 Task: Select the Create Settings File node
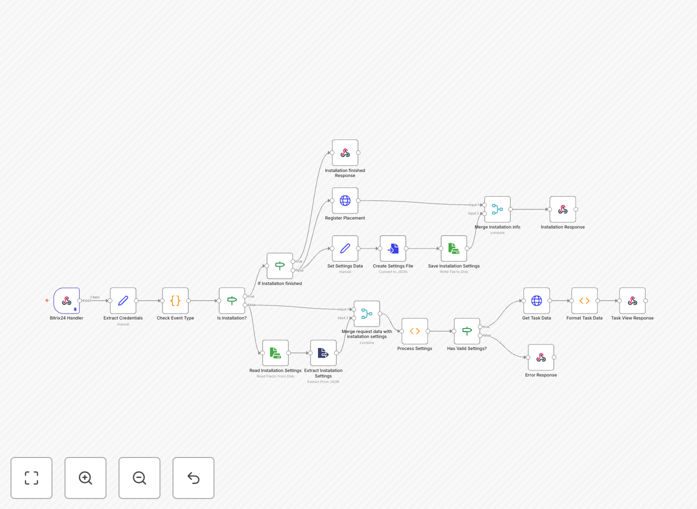[x=393, y=248]
